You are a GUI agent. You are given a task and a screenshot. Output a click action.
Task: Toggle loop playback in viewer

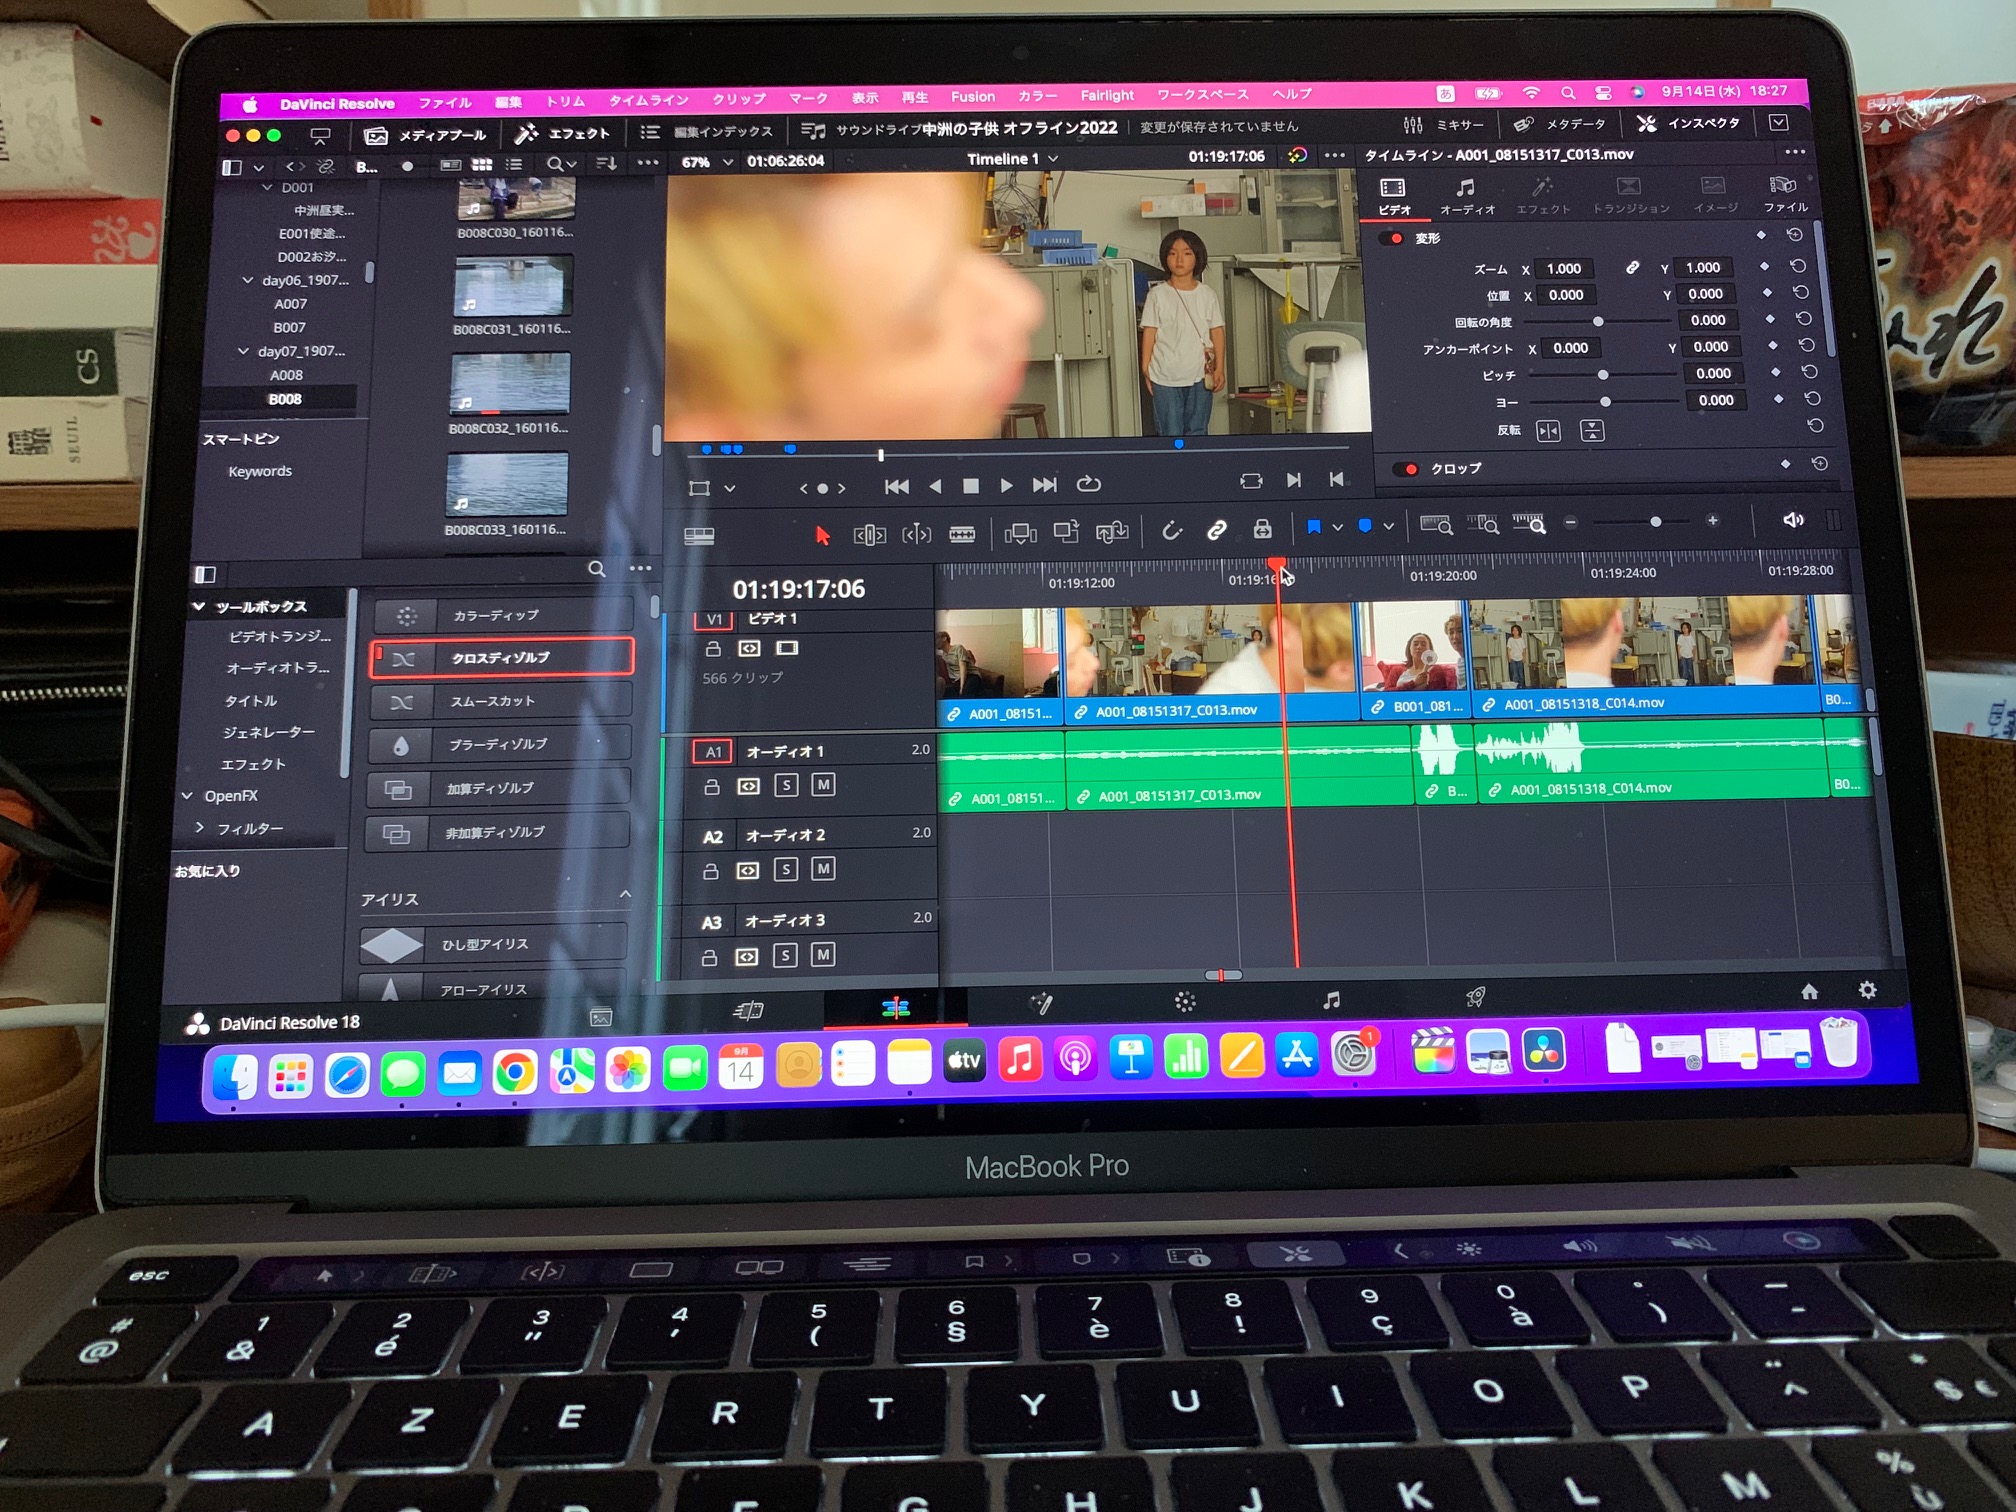point(1088,484)
